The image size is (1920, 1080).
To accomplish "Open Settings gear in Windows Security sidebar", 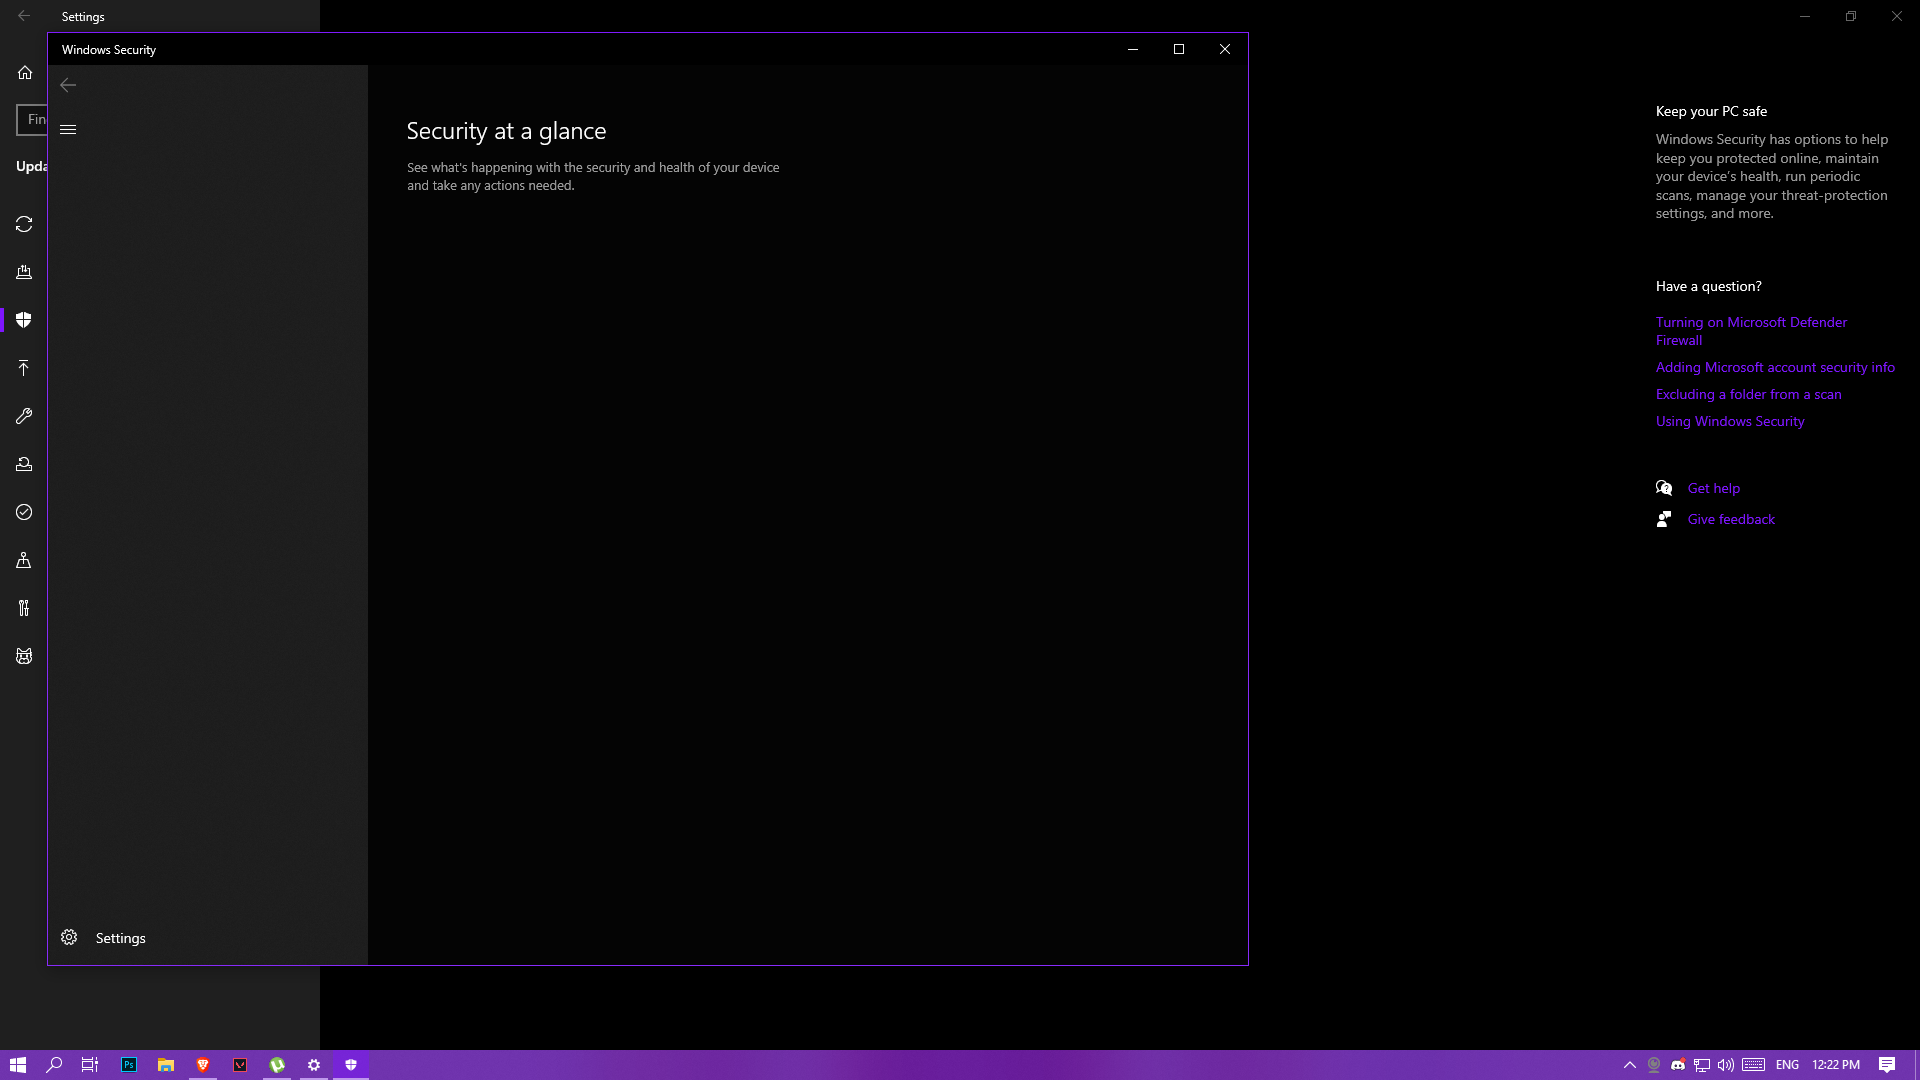I will pyautogui.click(x=69, y=937).
